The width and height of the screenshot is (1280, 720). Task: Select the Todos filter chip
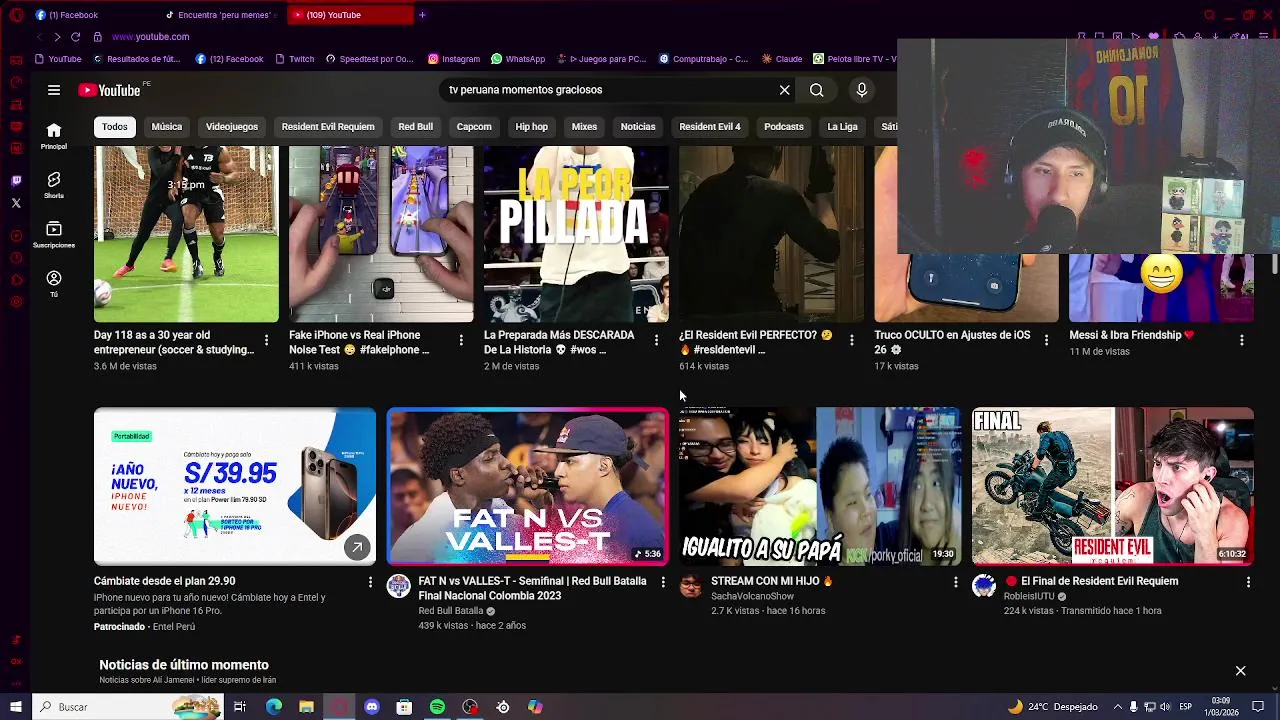[115, 127]
